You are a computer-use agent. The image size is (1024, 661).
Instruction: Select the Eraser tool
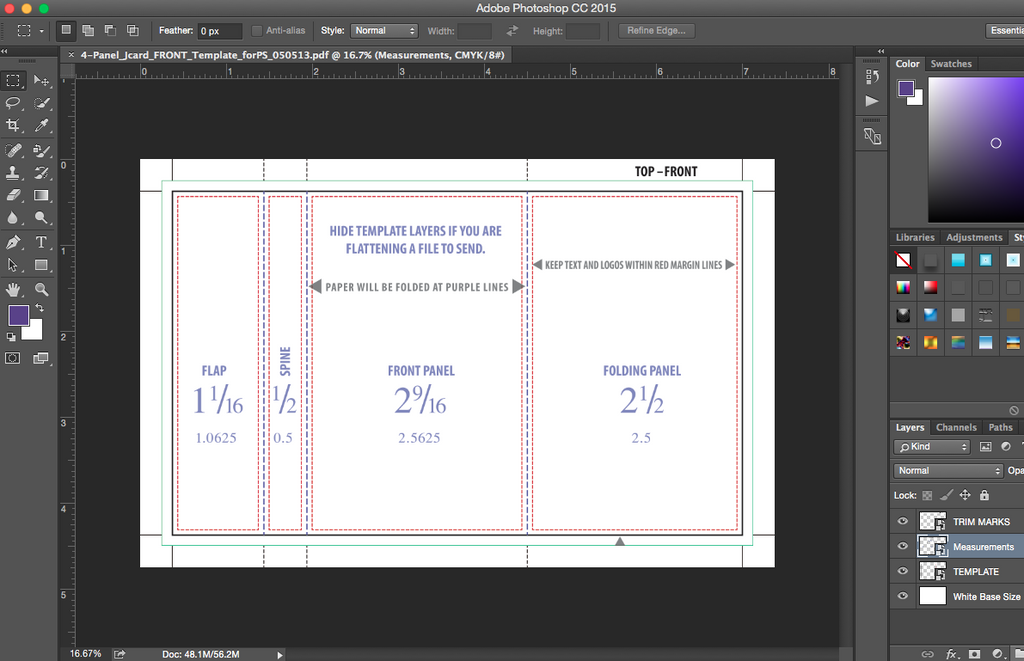point(13,196)
